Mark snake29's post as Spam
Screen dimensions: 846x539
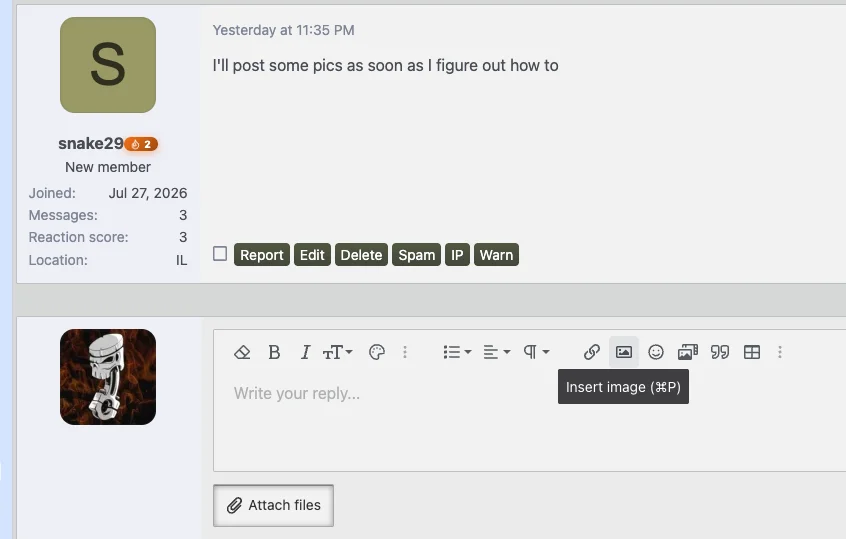417,255
